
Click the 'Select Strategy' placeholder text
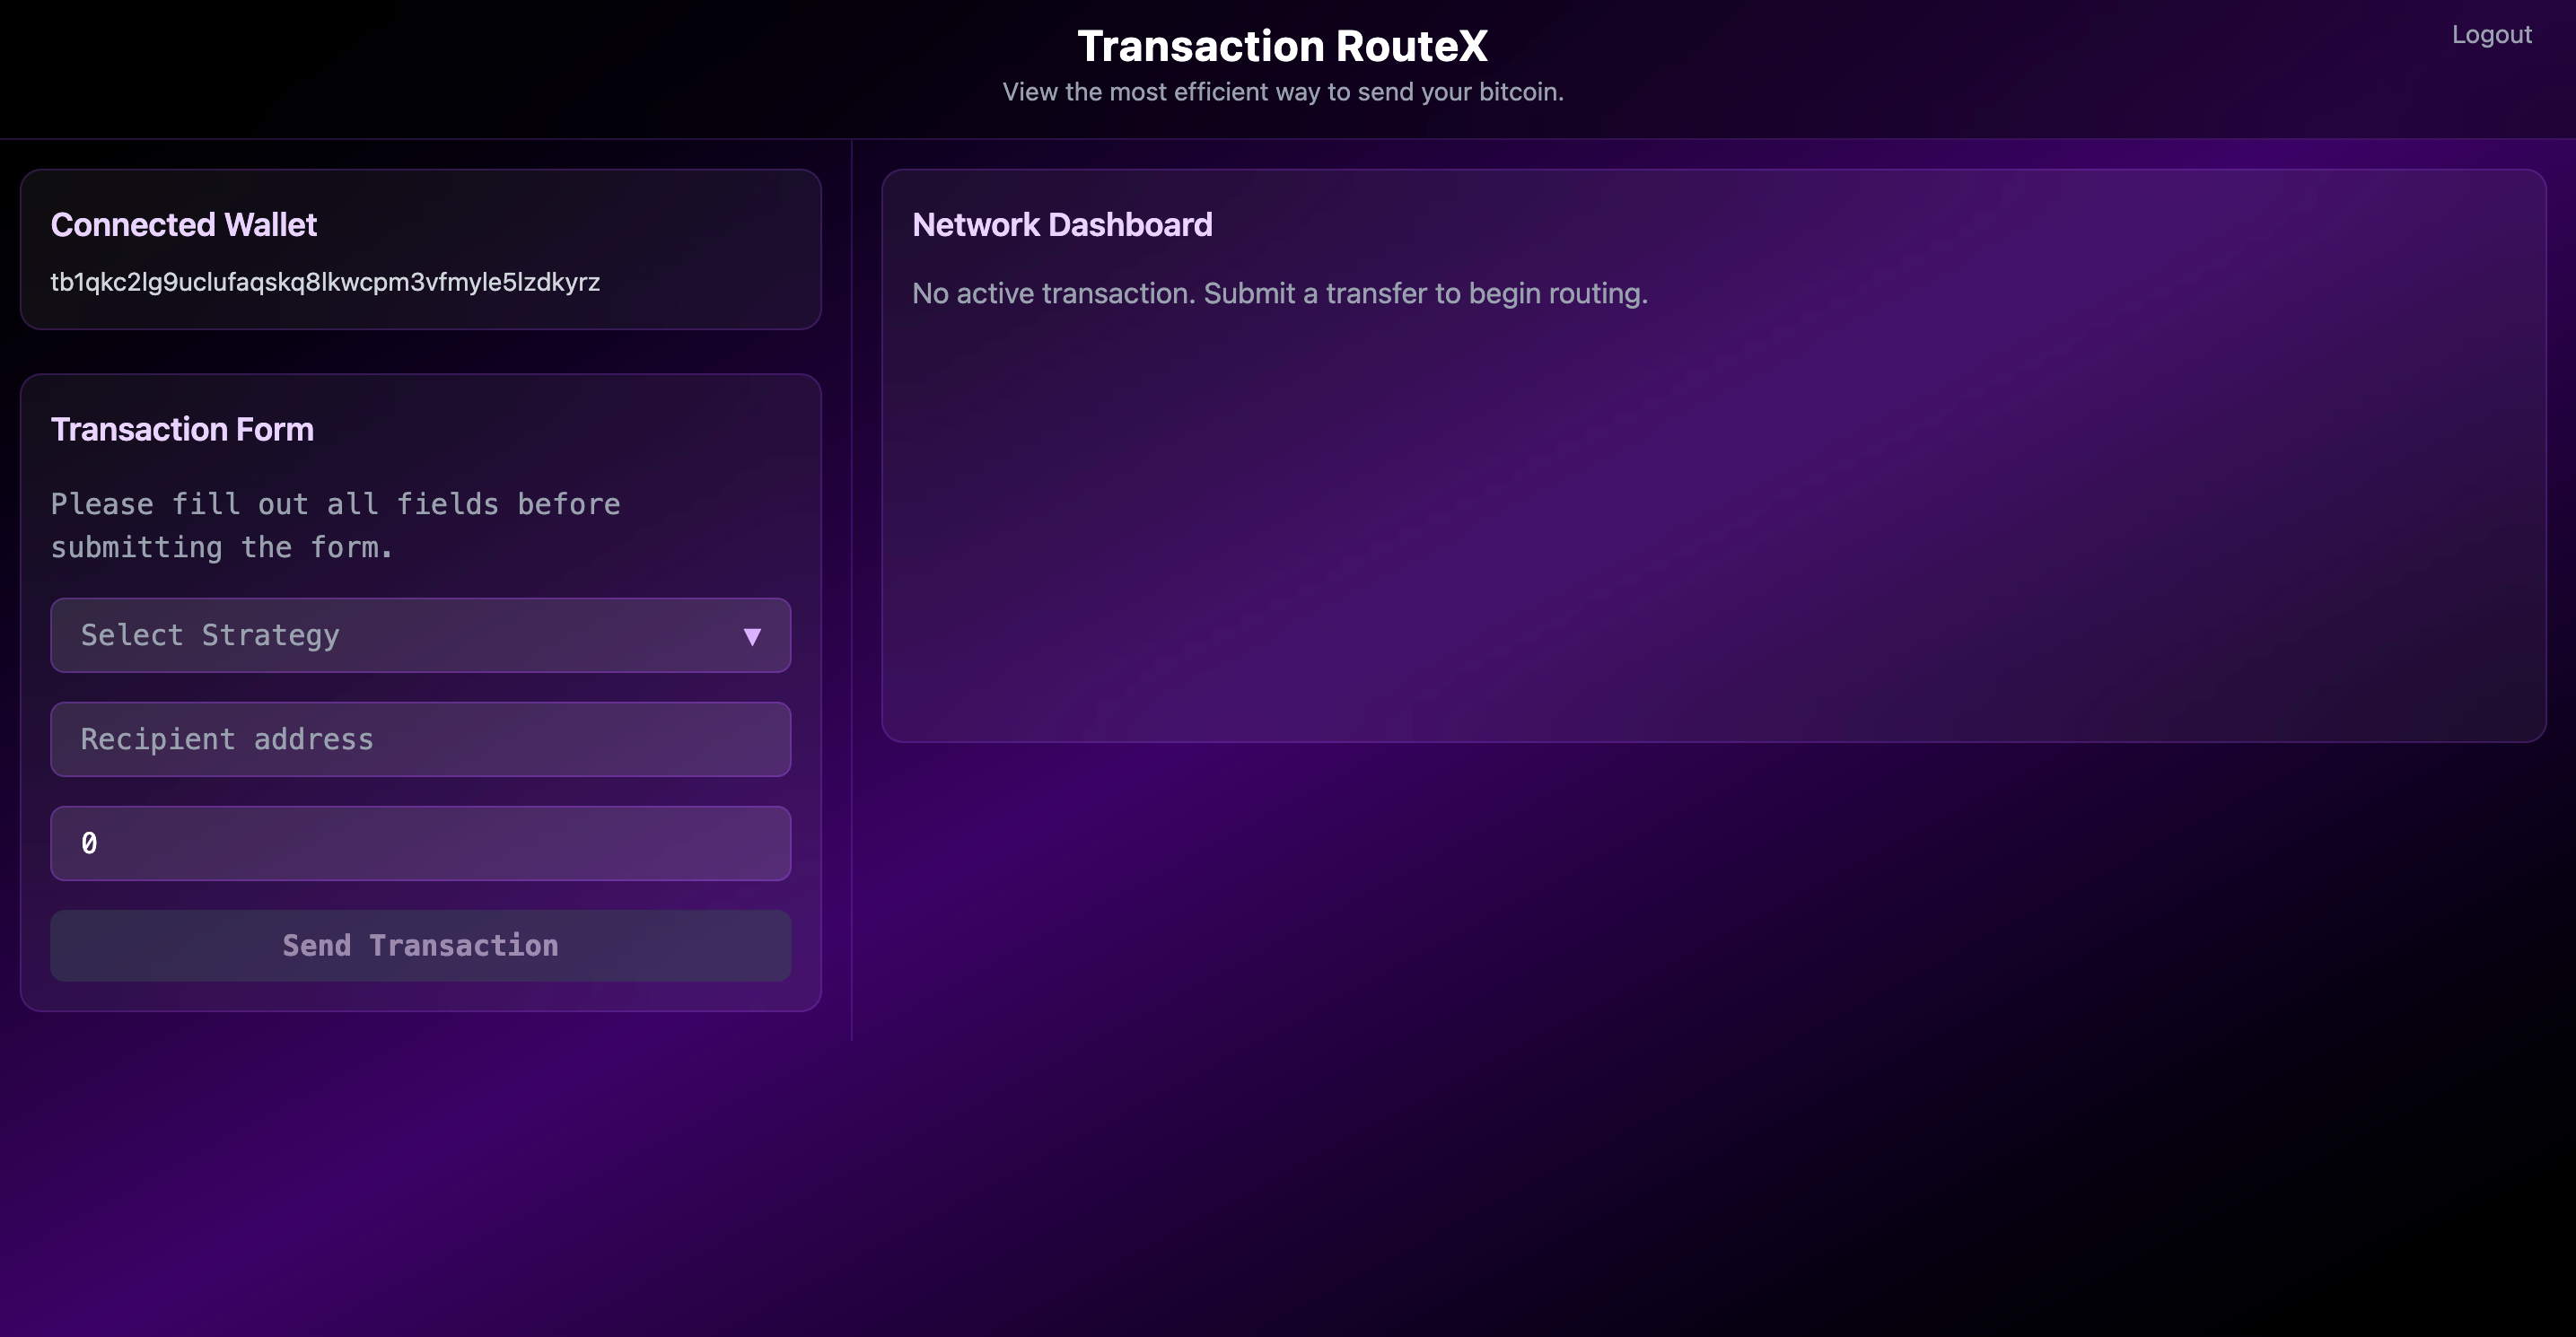point(210,636)
